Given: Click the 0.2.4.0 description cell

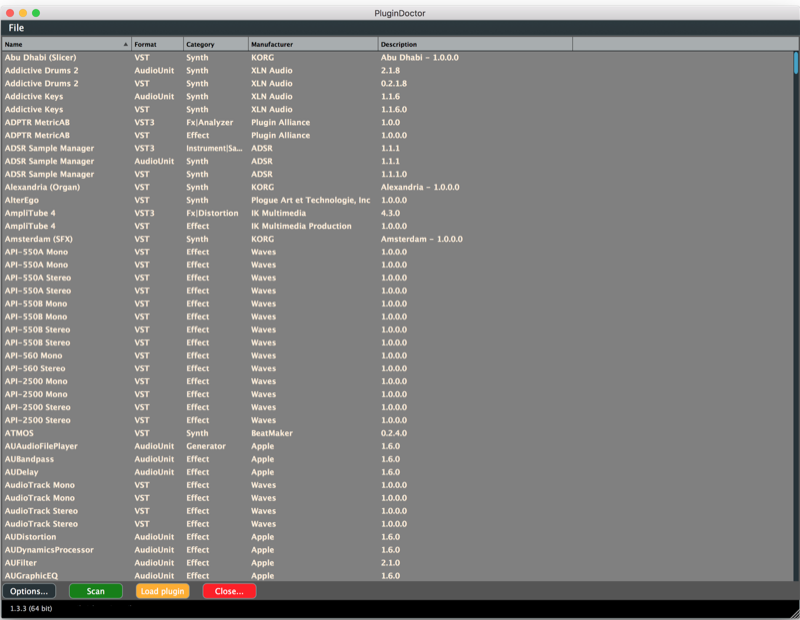Looking at the screenshot, I should 394,433.
